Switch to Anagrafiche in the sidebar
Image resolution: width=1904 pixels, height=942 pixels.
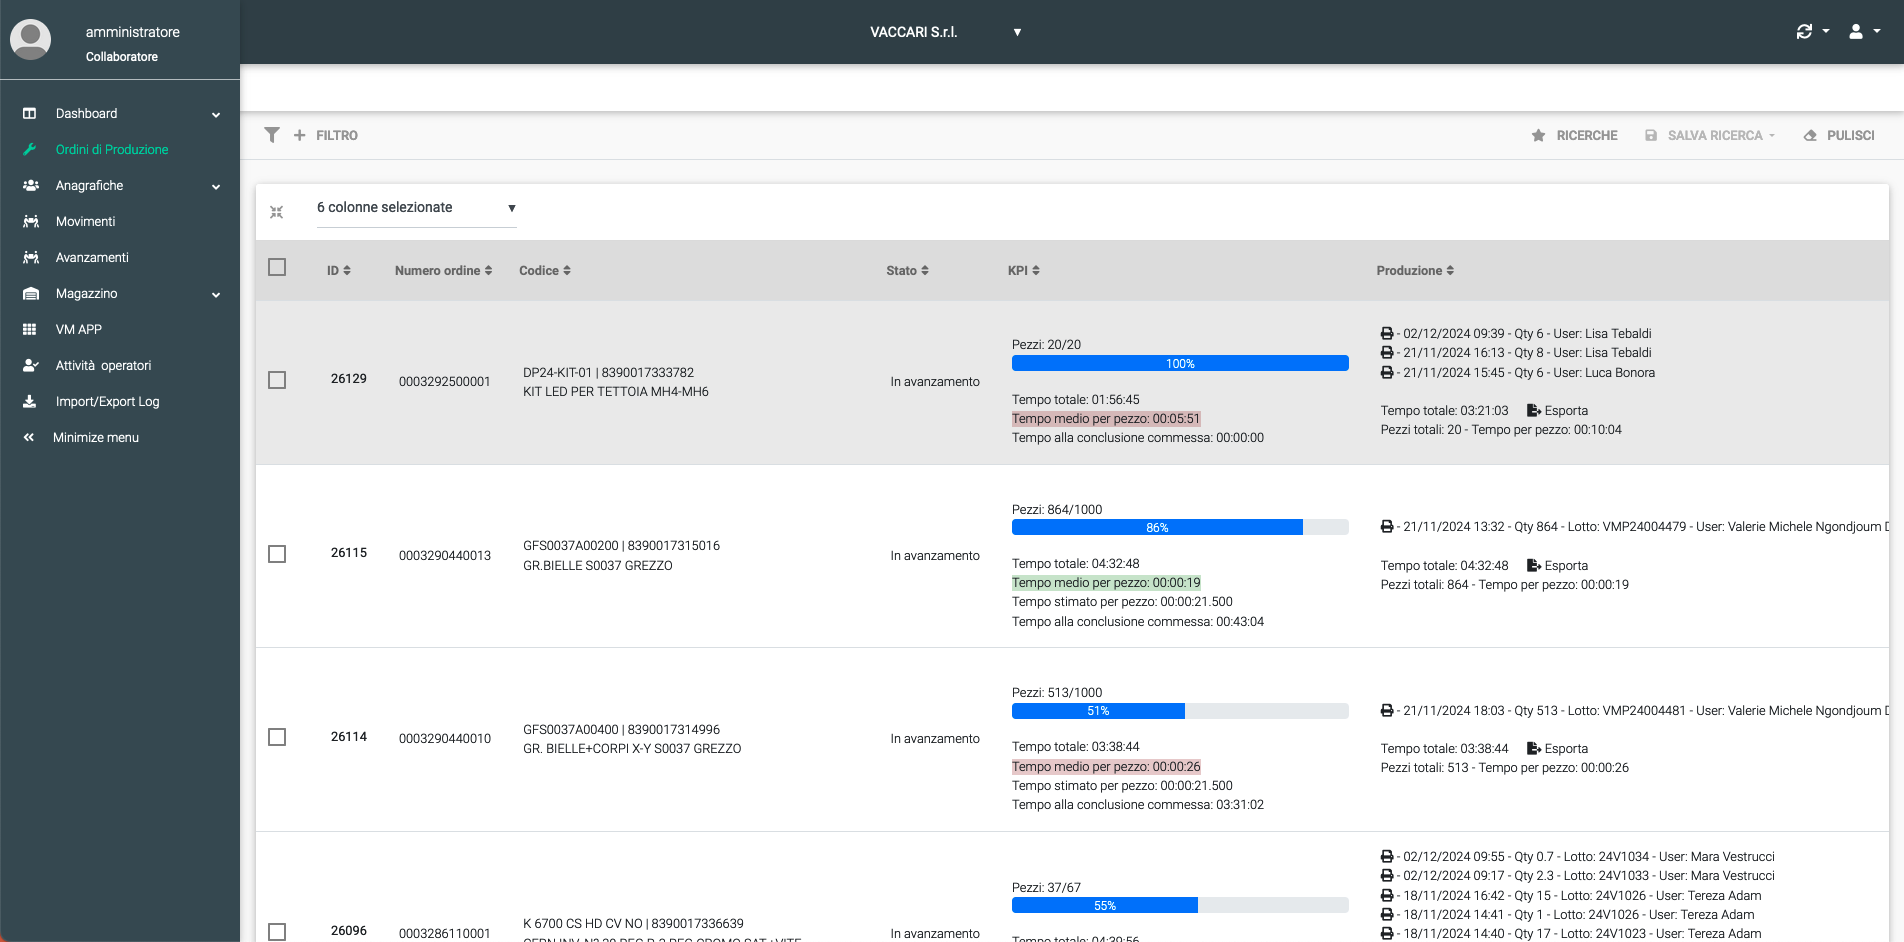pos(89,185)
